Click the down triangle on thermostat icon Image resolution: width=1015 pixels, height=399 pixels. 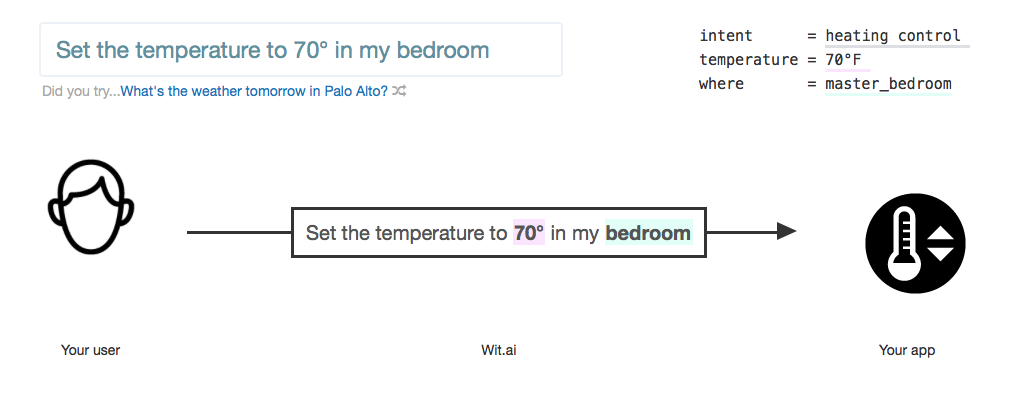(x=941, y=253)
